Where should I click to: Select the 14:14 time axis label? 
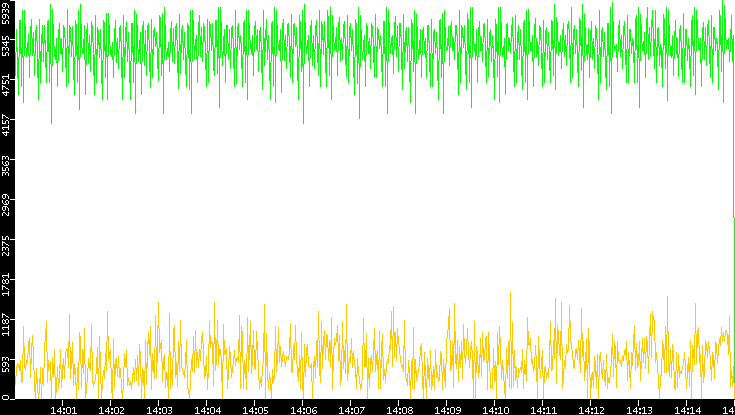[687, 410]
